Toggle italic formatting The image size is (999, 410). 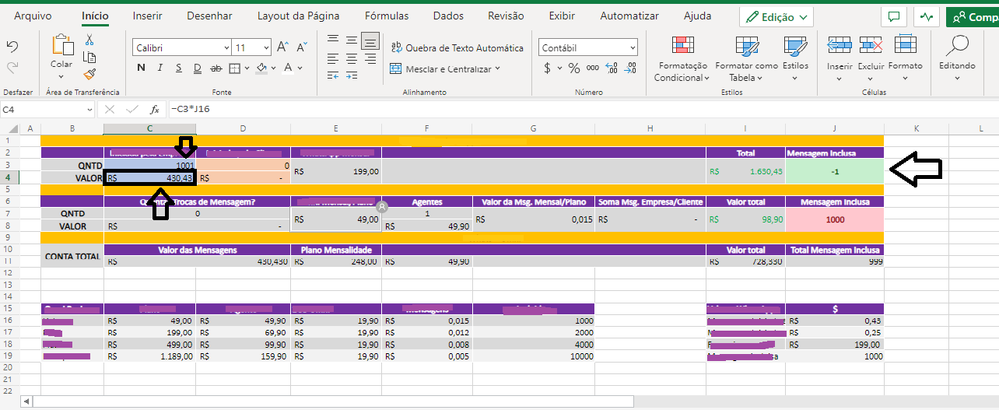(x=160, y=67)
